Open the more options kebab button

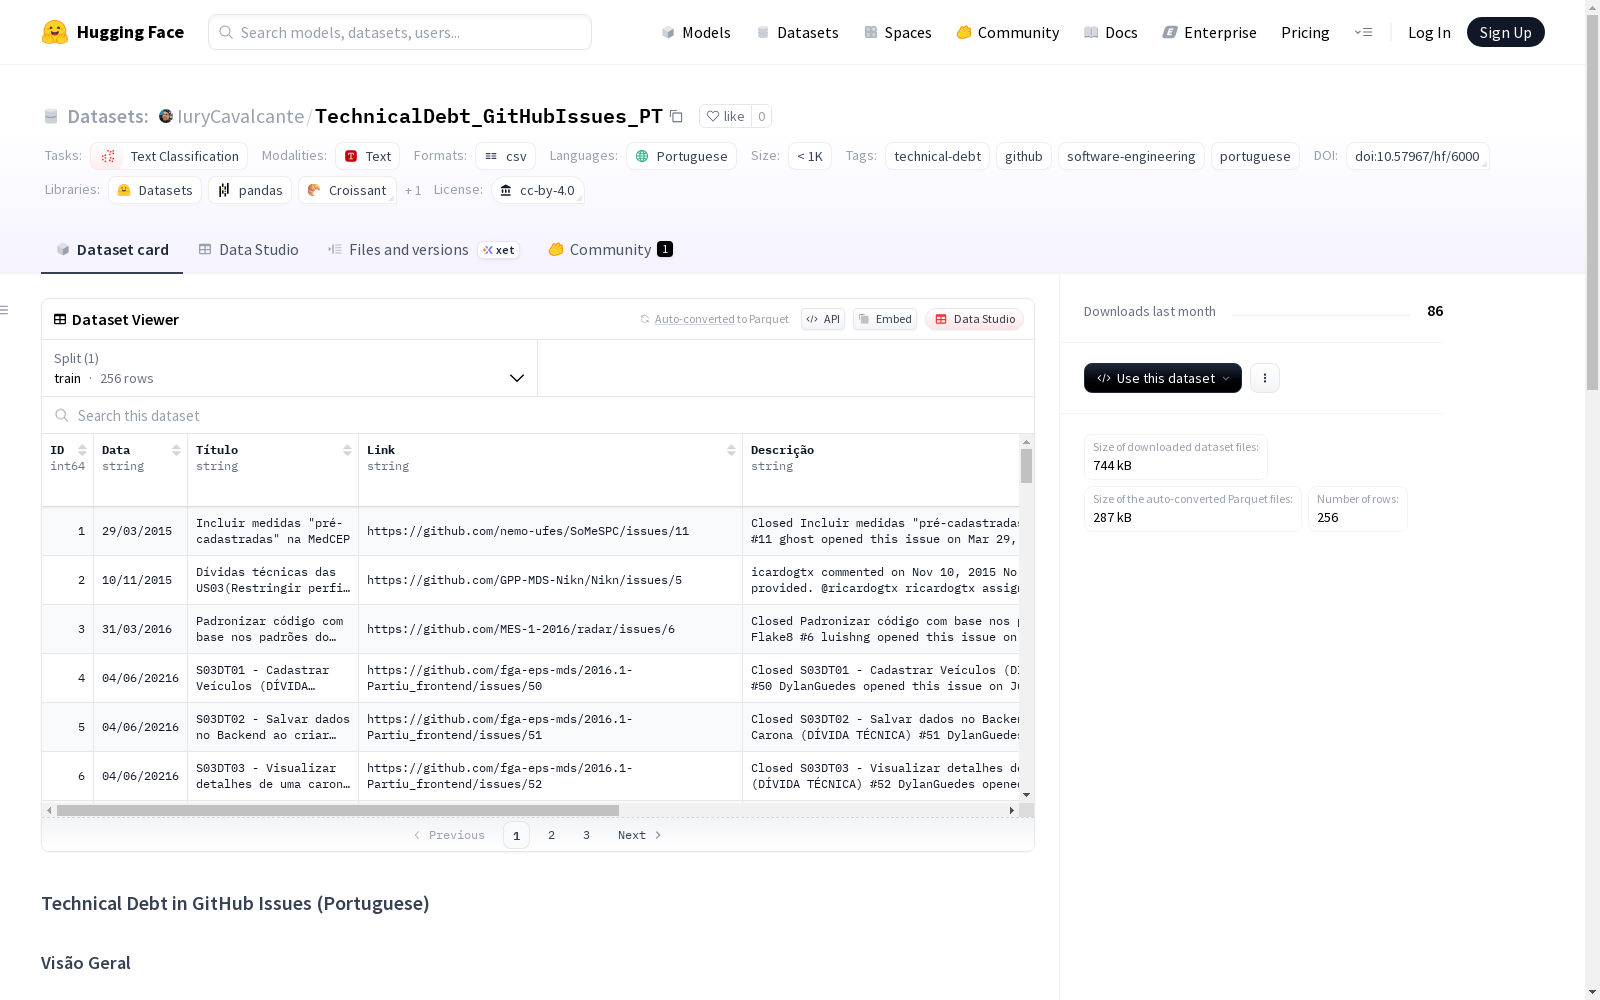coord(1265,378)
